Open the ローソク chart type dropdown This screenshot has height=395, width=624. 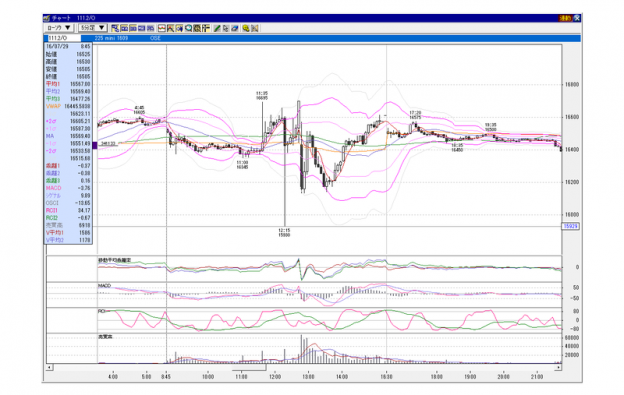58,28
